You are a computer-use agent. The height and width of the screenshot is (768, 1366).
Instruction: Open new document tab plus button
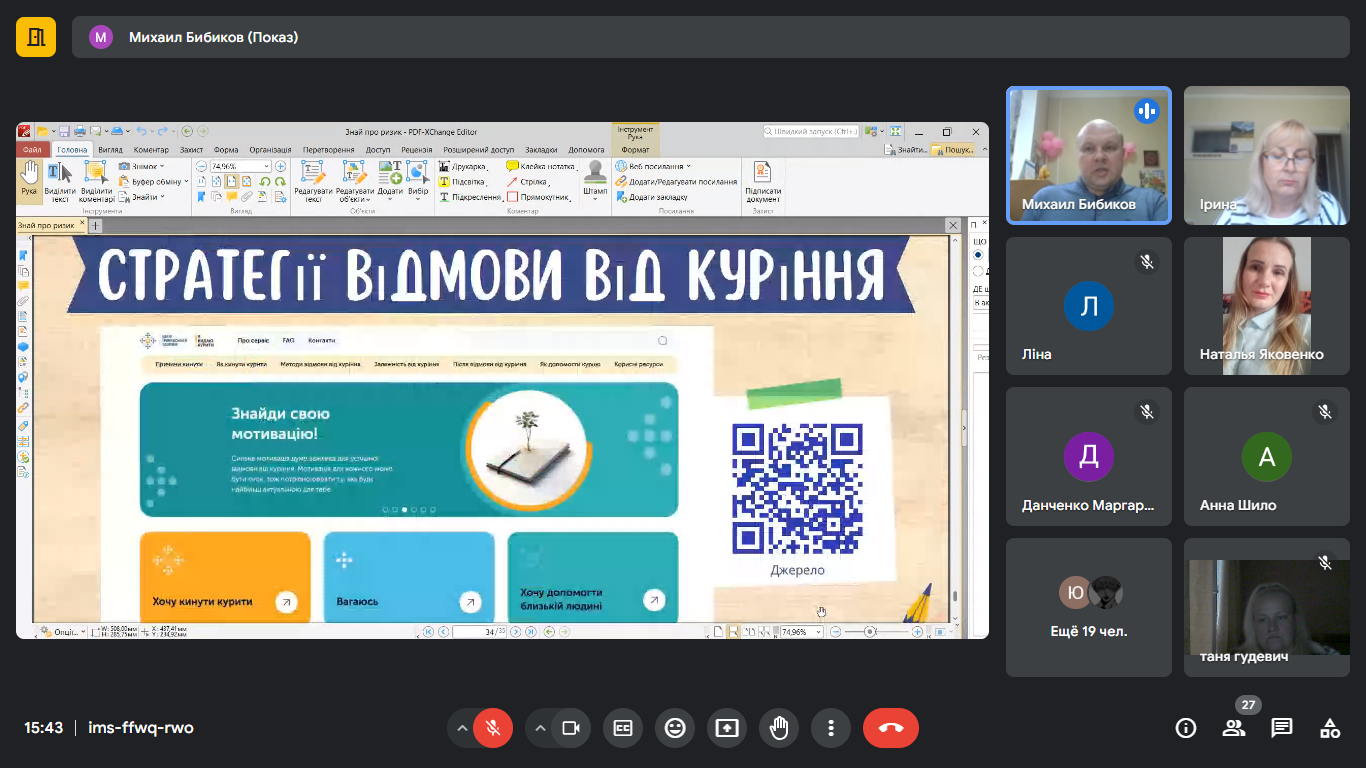click(x=97, y=226)
